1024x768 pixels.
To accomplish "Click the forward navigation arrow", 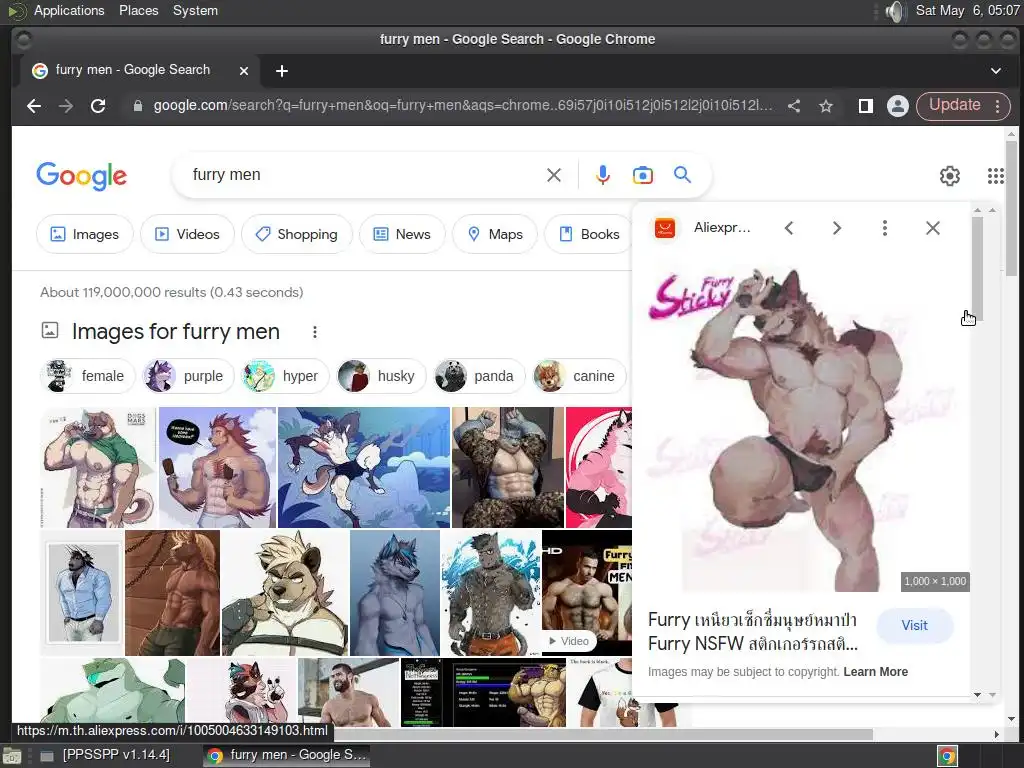I will pyautogui.click(x=66, y=106).
